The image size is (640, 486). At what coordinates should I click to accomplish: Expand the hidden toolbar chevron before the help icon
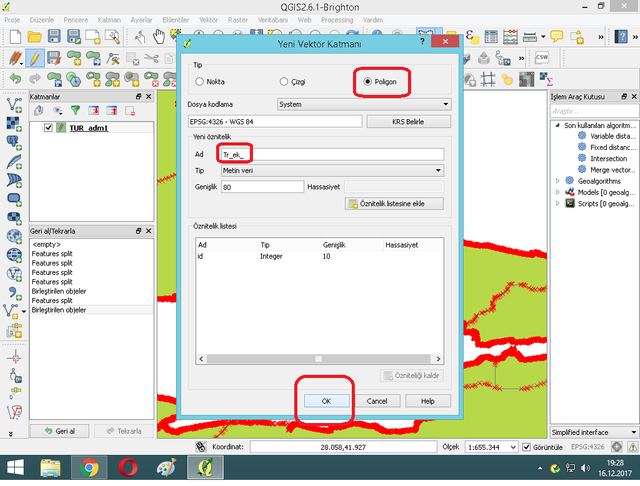pos(600,37)
